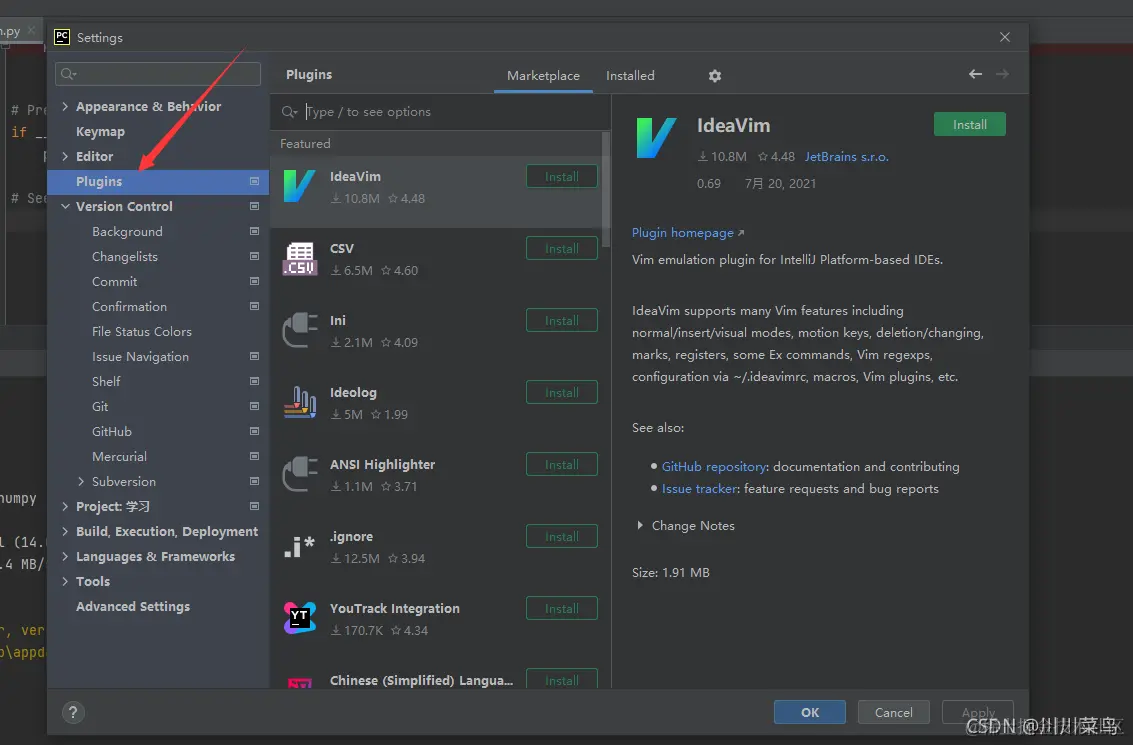Screen dimensions: 1133x745
Task: Install the ANSI Highlighter plugin
Action: (x=561, y=465)
